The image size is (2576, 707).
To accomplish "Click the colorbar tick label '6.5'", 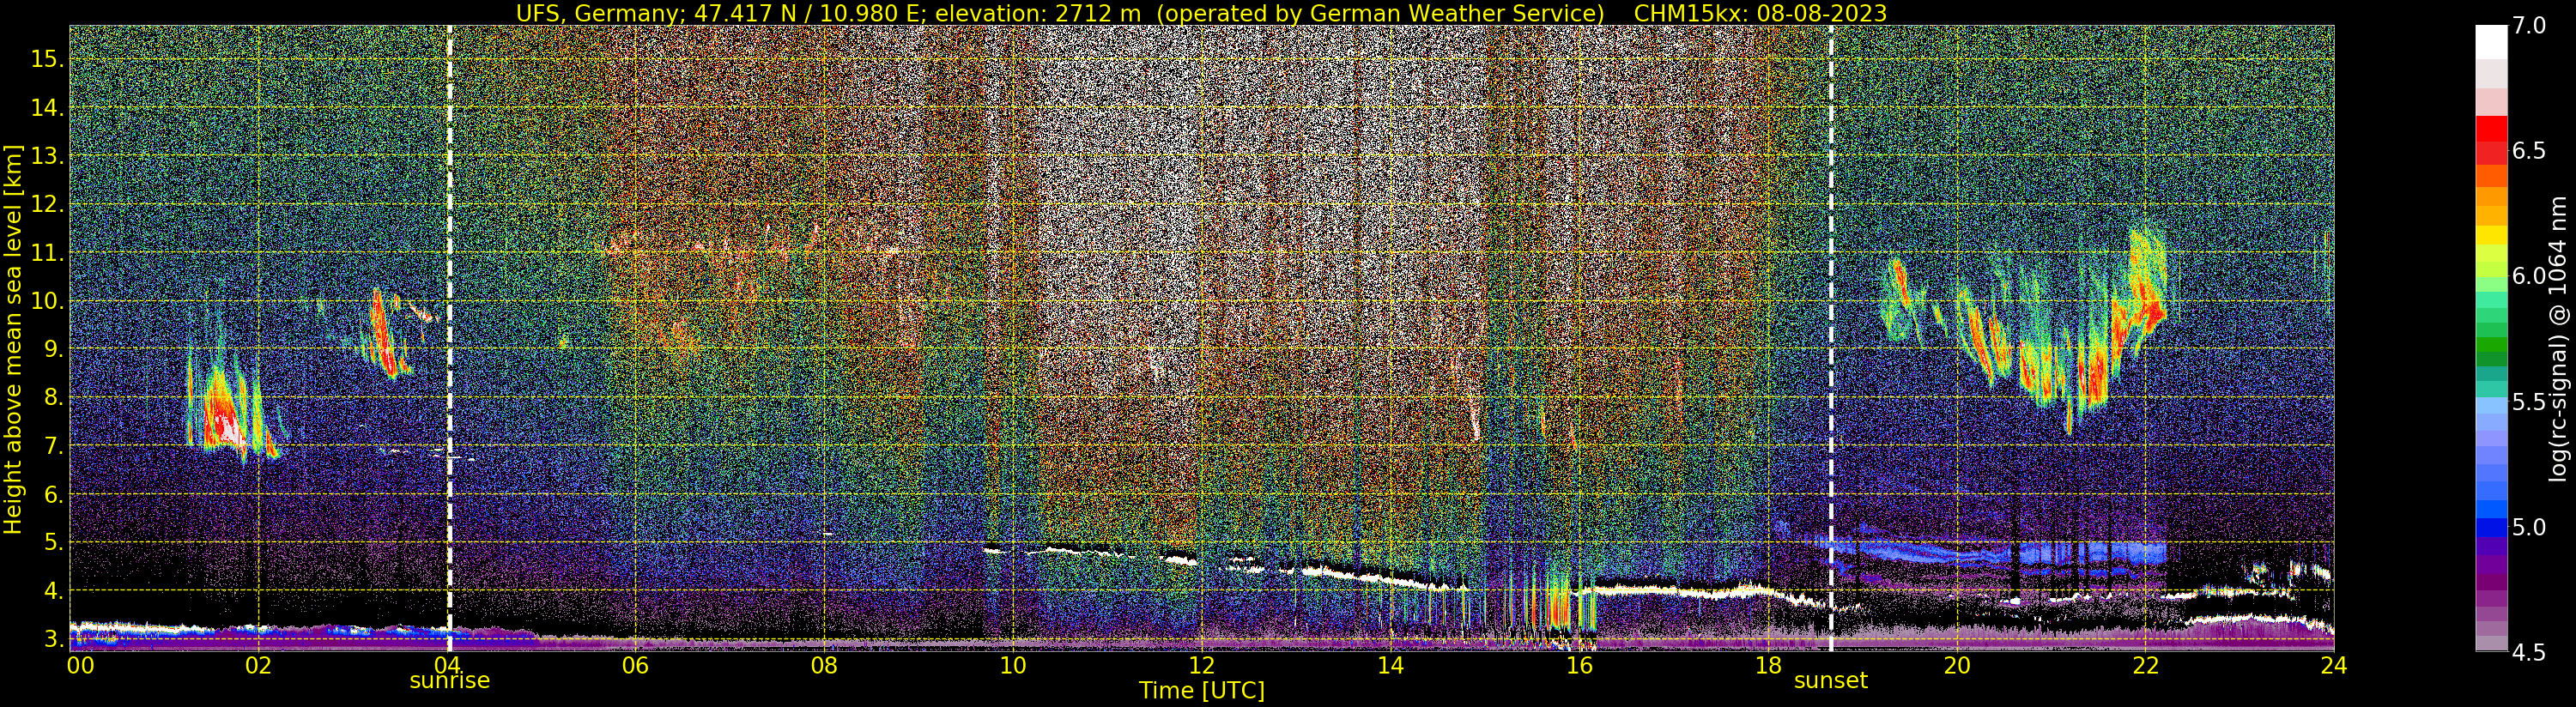I will 2530,151.
